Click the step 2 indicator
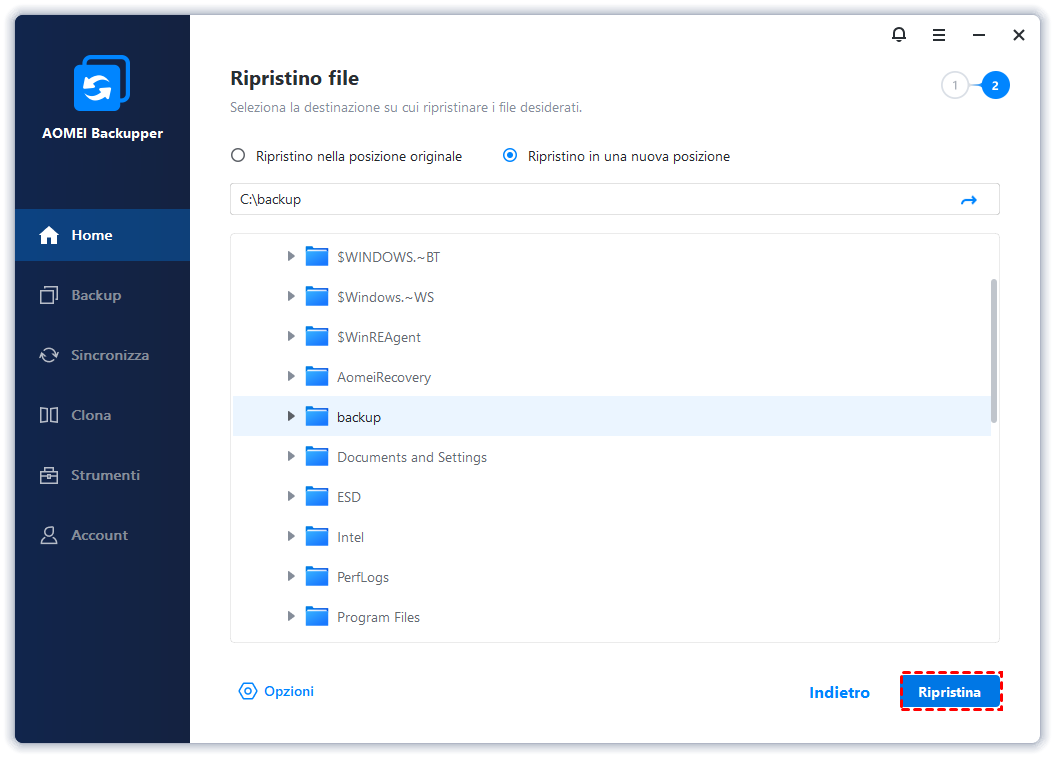Viewport: 1055px width, 758px height. coord(995,85)
